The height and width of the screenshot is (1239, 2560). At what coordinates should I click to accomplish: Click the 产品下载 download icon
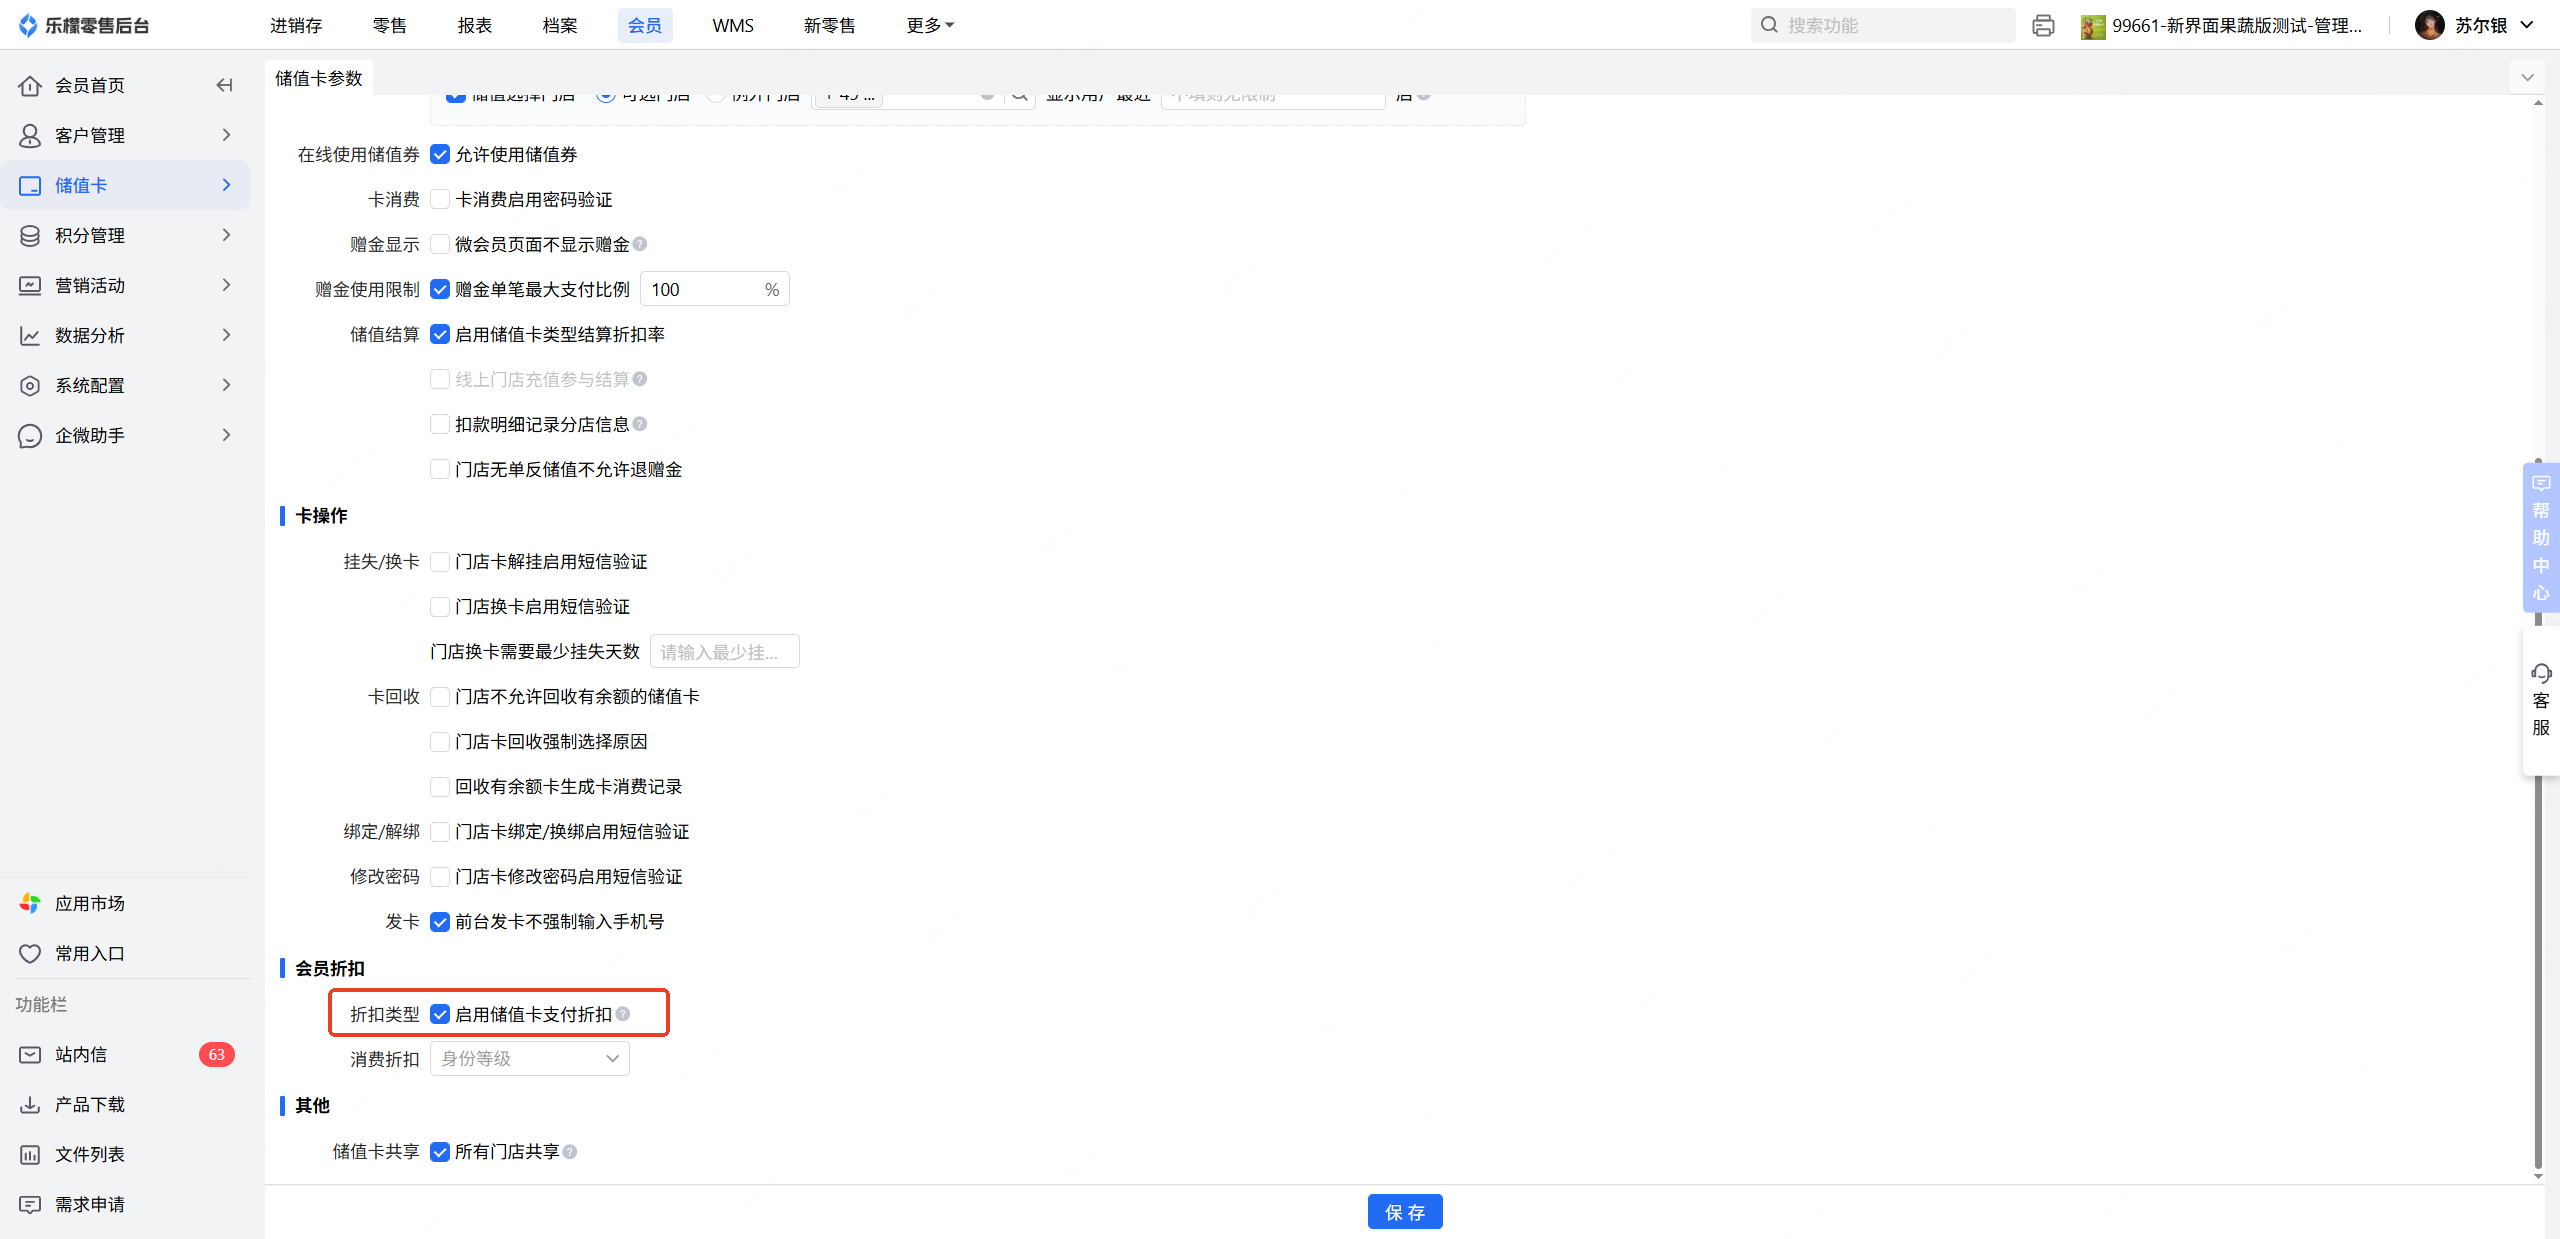30,1105
